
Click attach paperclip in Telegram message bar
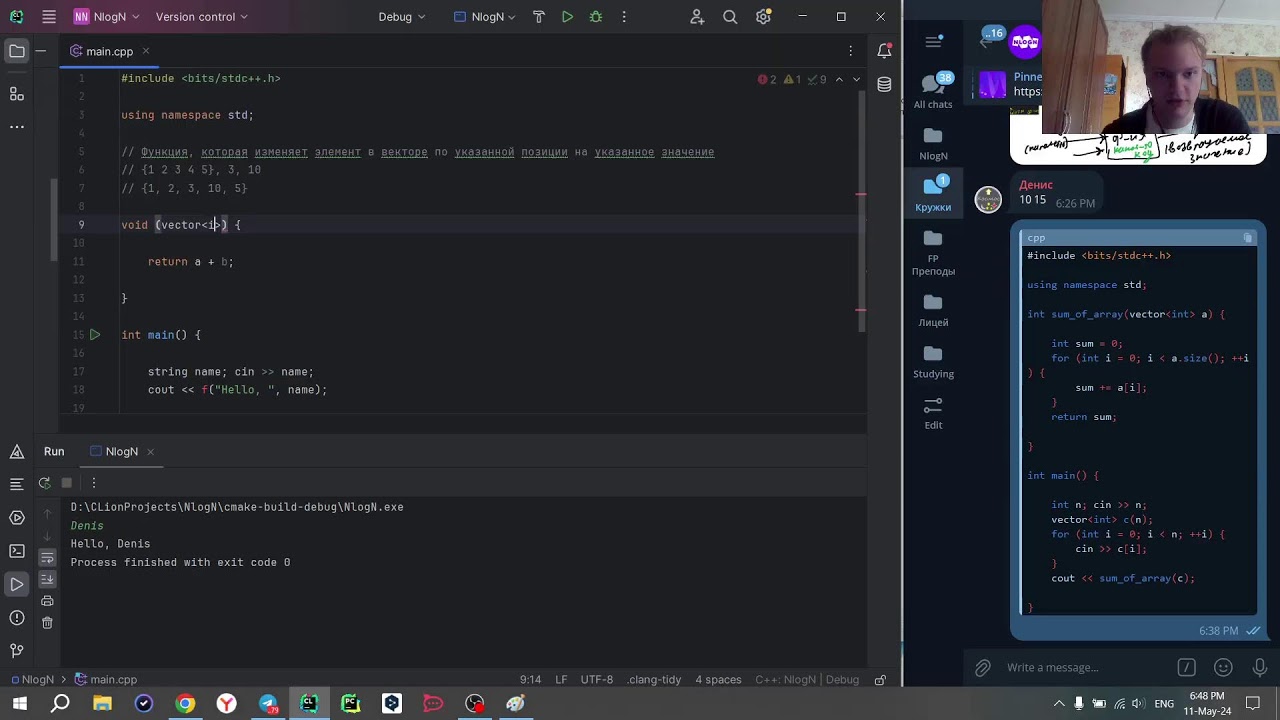coord(983,667)
